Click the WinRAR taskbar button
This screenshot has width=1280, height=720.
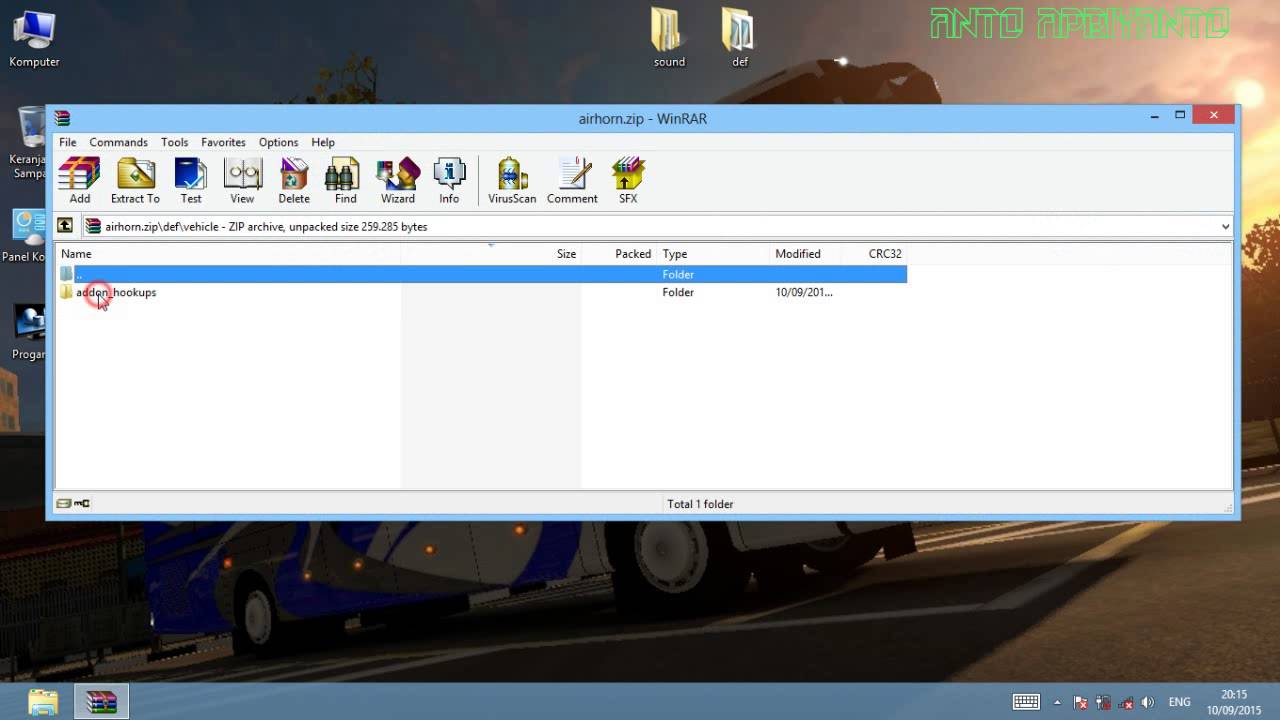pyautogui.click(x=101, y=702)
